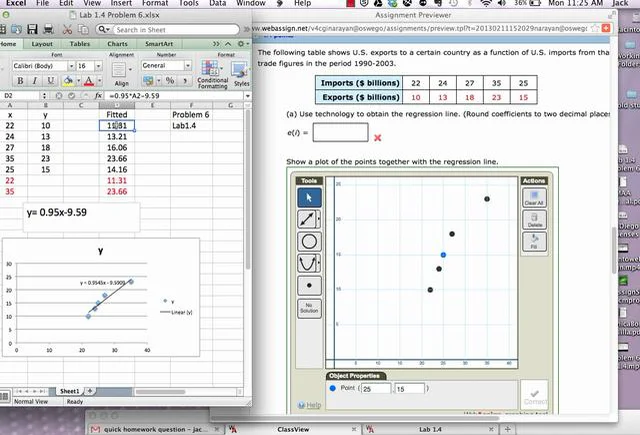640x435 pixels.
Task: Open cell Styles gallery
Action: (x=241, y=74)
